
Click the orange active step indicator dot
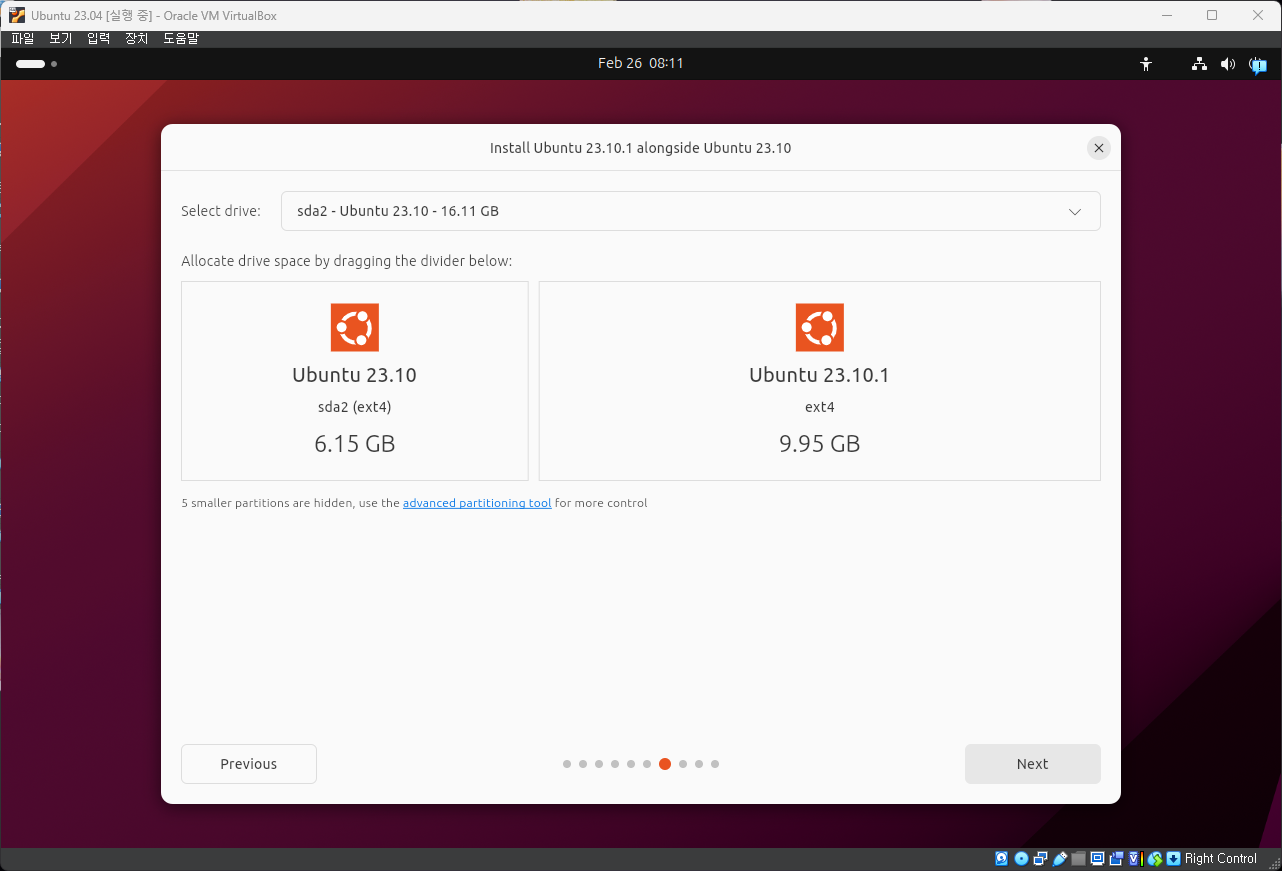pyautogui.click(x=665, y=764)
